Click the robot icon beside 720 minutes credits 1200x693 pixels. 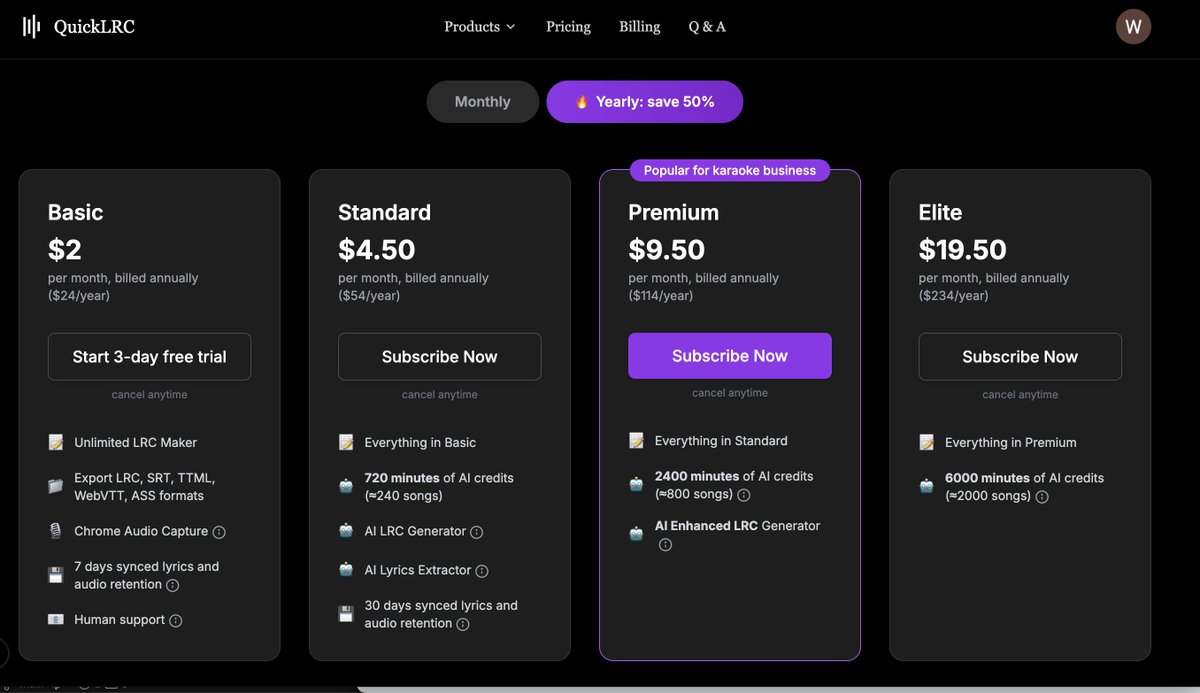coord(346,486)
